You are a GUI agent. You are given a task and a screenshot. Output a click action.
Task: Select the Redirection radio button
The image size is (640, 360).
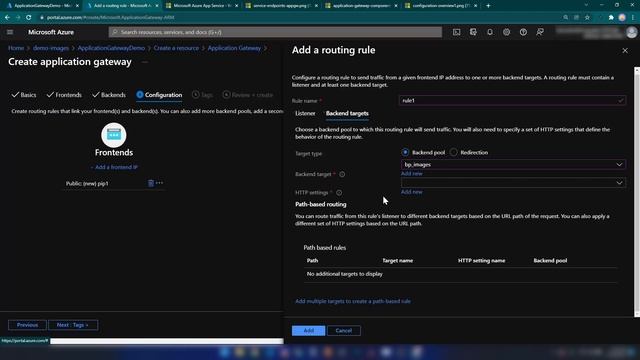[453, 152]
